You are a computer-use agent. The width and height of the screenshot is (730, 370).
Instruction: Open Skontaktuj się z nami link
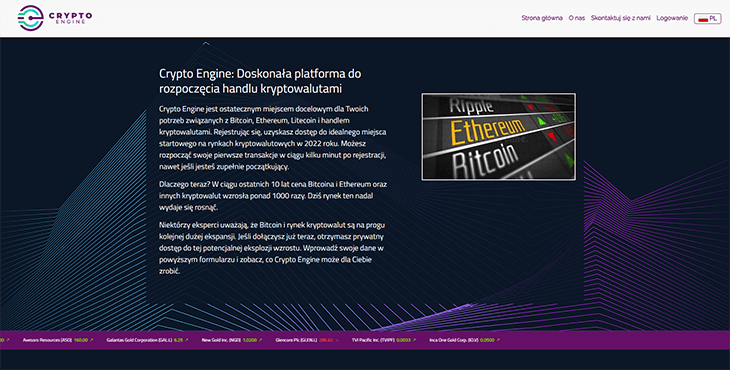[621, 18]
